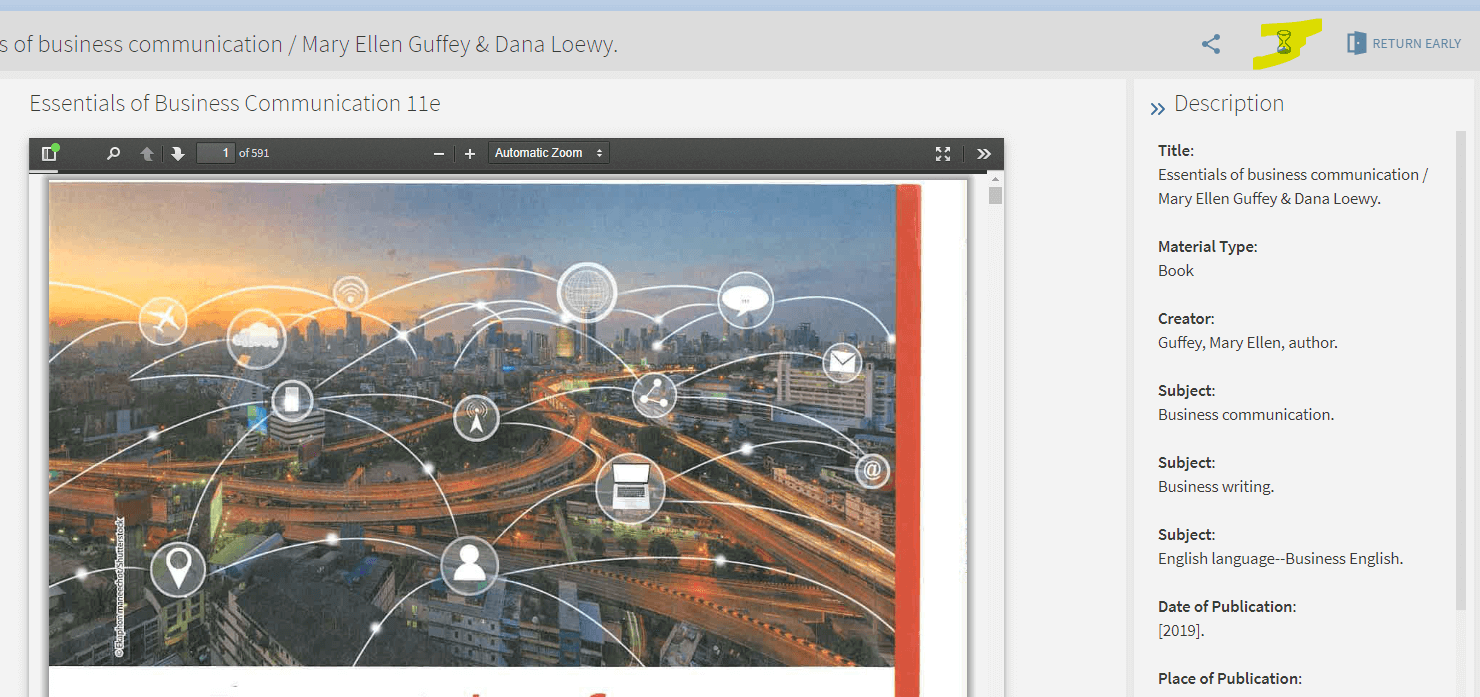
Task: Expand the PDF toolbar tools menu
Action: coord(984,153)
